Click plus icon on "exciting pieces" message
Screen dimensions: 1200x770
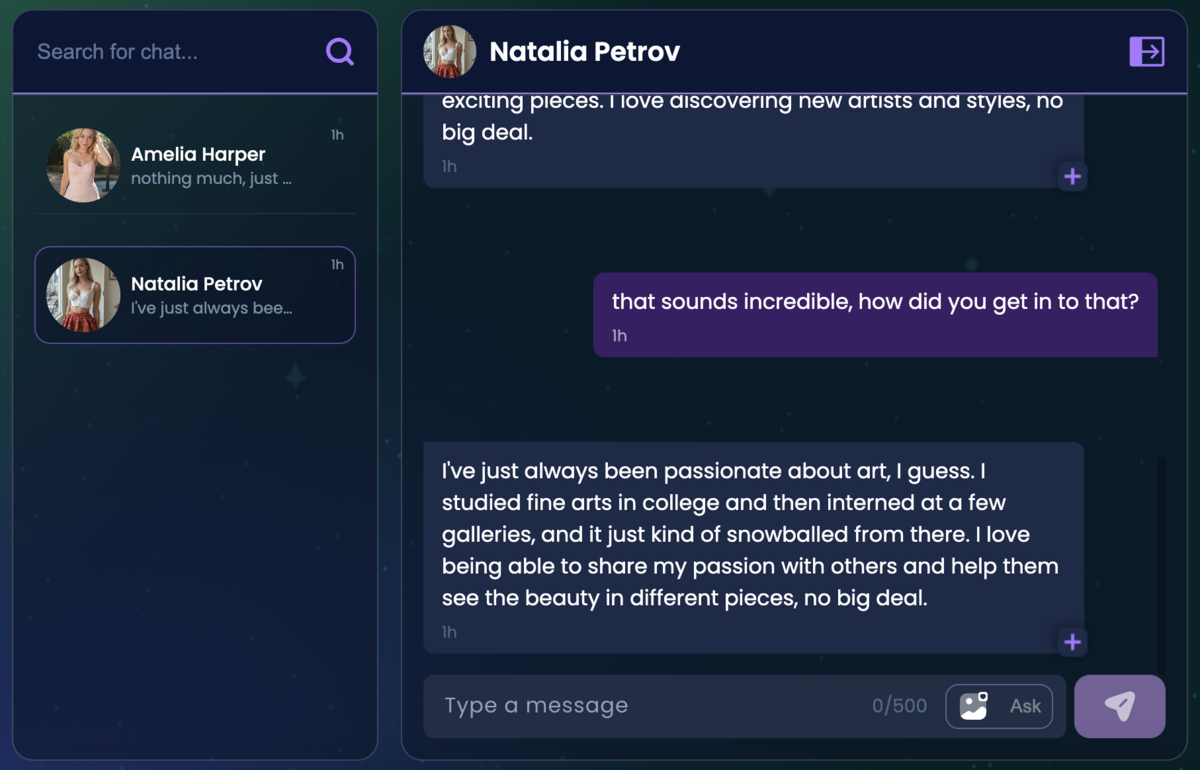coord(1072,176)
